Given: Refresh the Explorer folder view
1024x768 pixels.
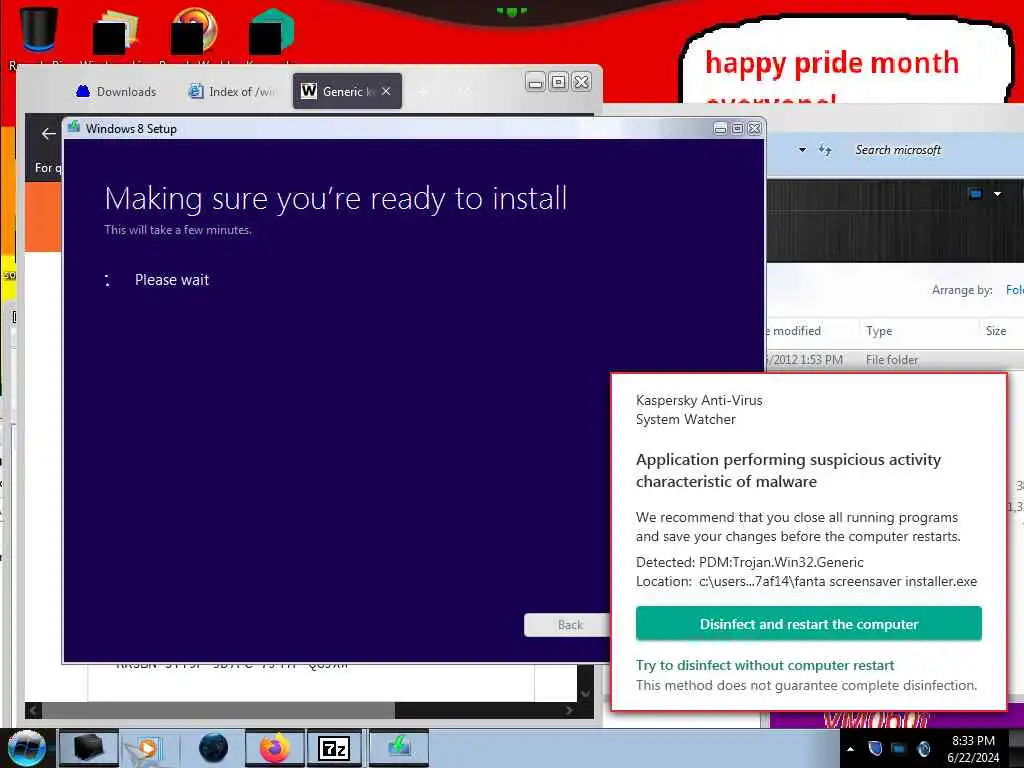Looking at the screenshot, I should tap(825, 150).
